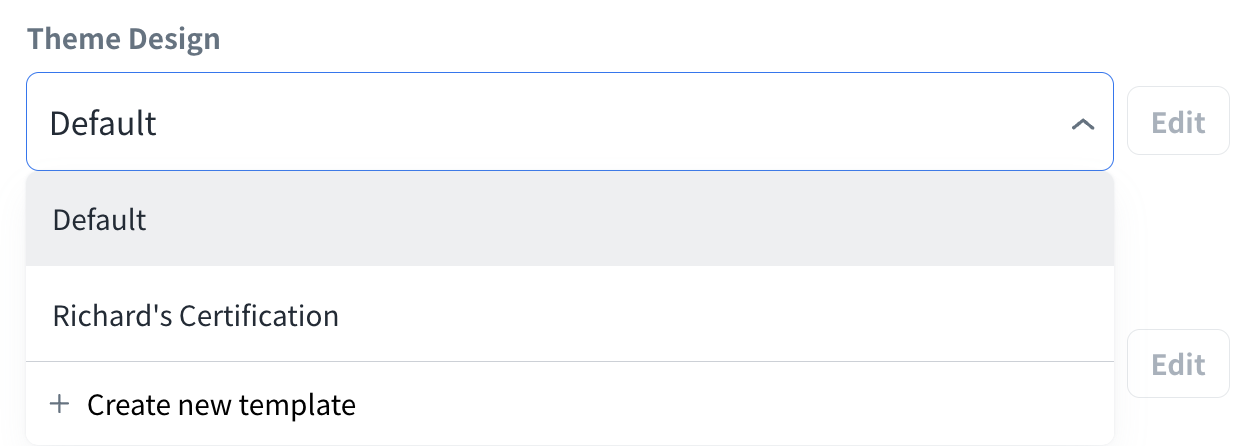Pick Default from the dropdown options

click(x=100, y=220)
